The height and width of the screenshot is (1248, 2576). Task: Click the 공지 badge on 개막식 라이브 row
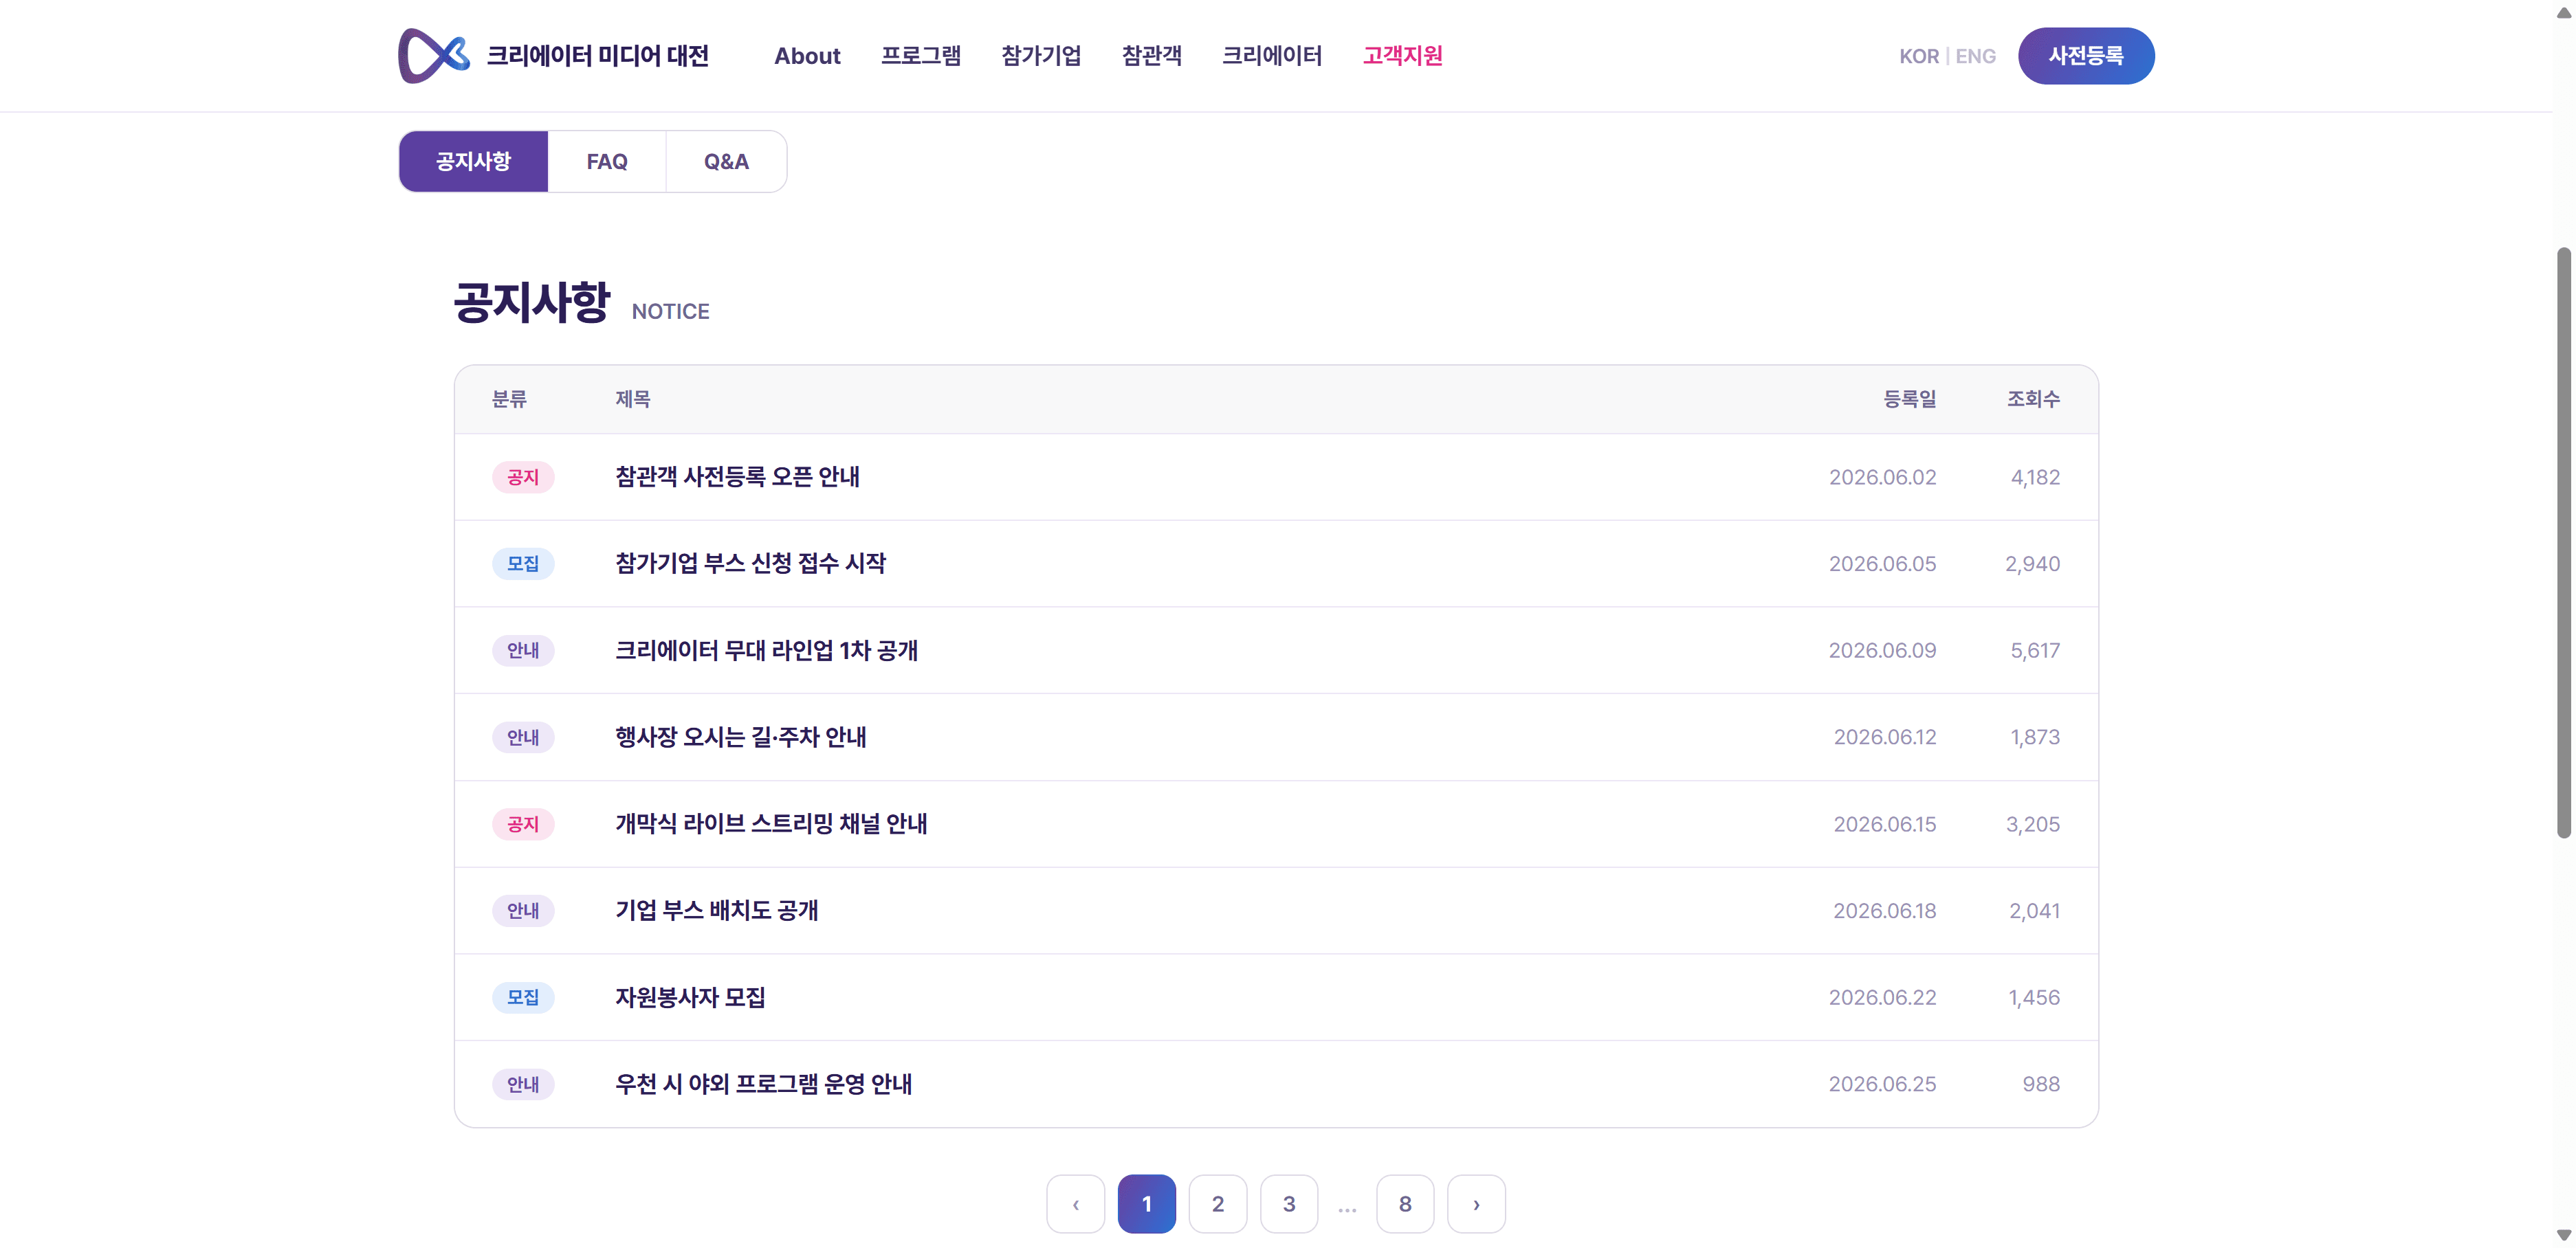tap(523, 824)
